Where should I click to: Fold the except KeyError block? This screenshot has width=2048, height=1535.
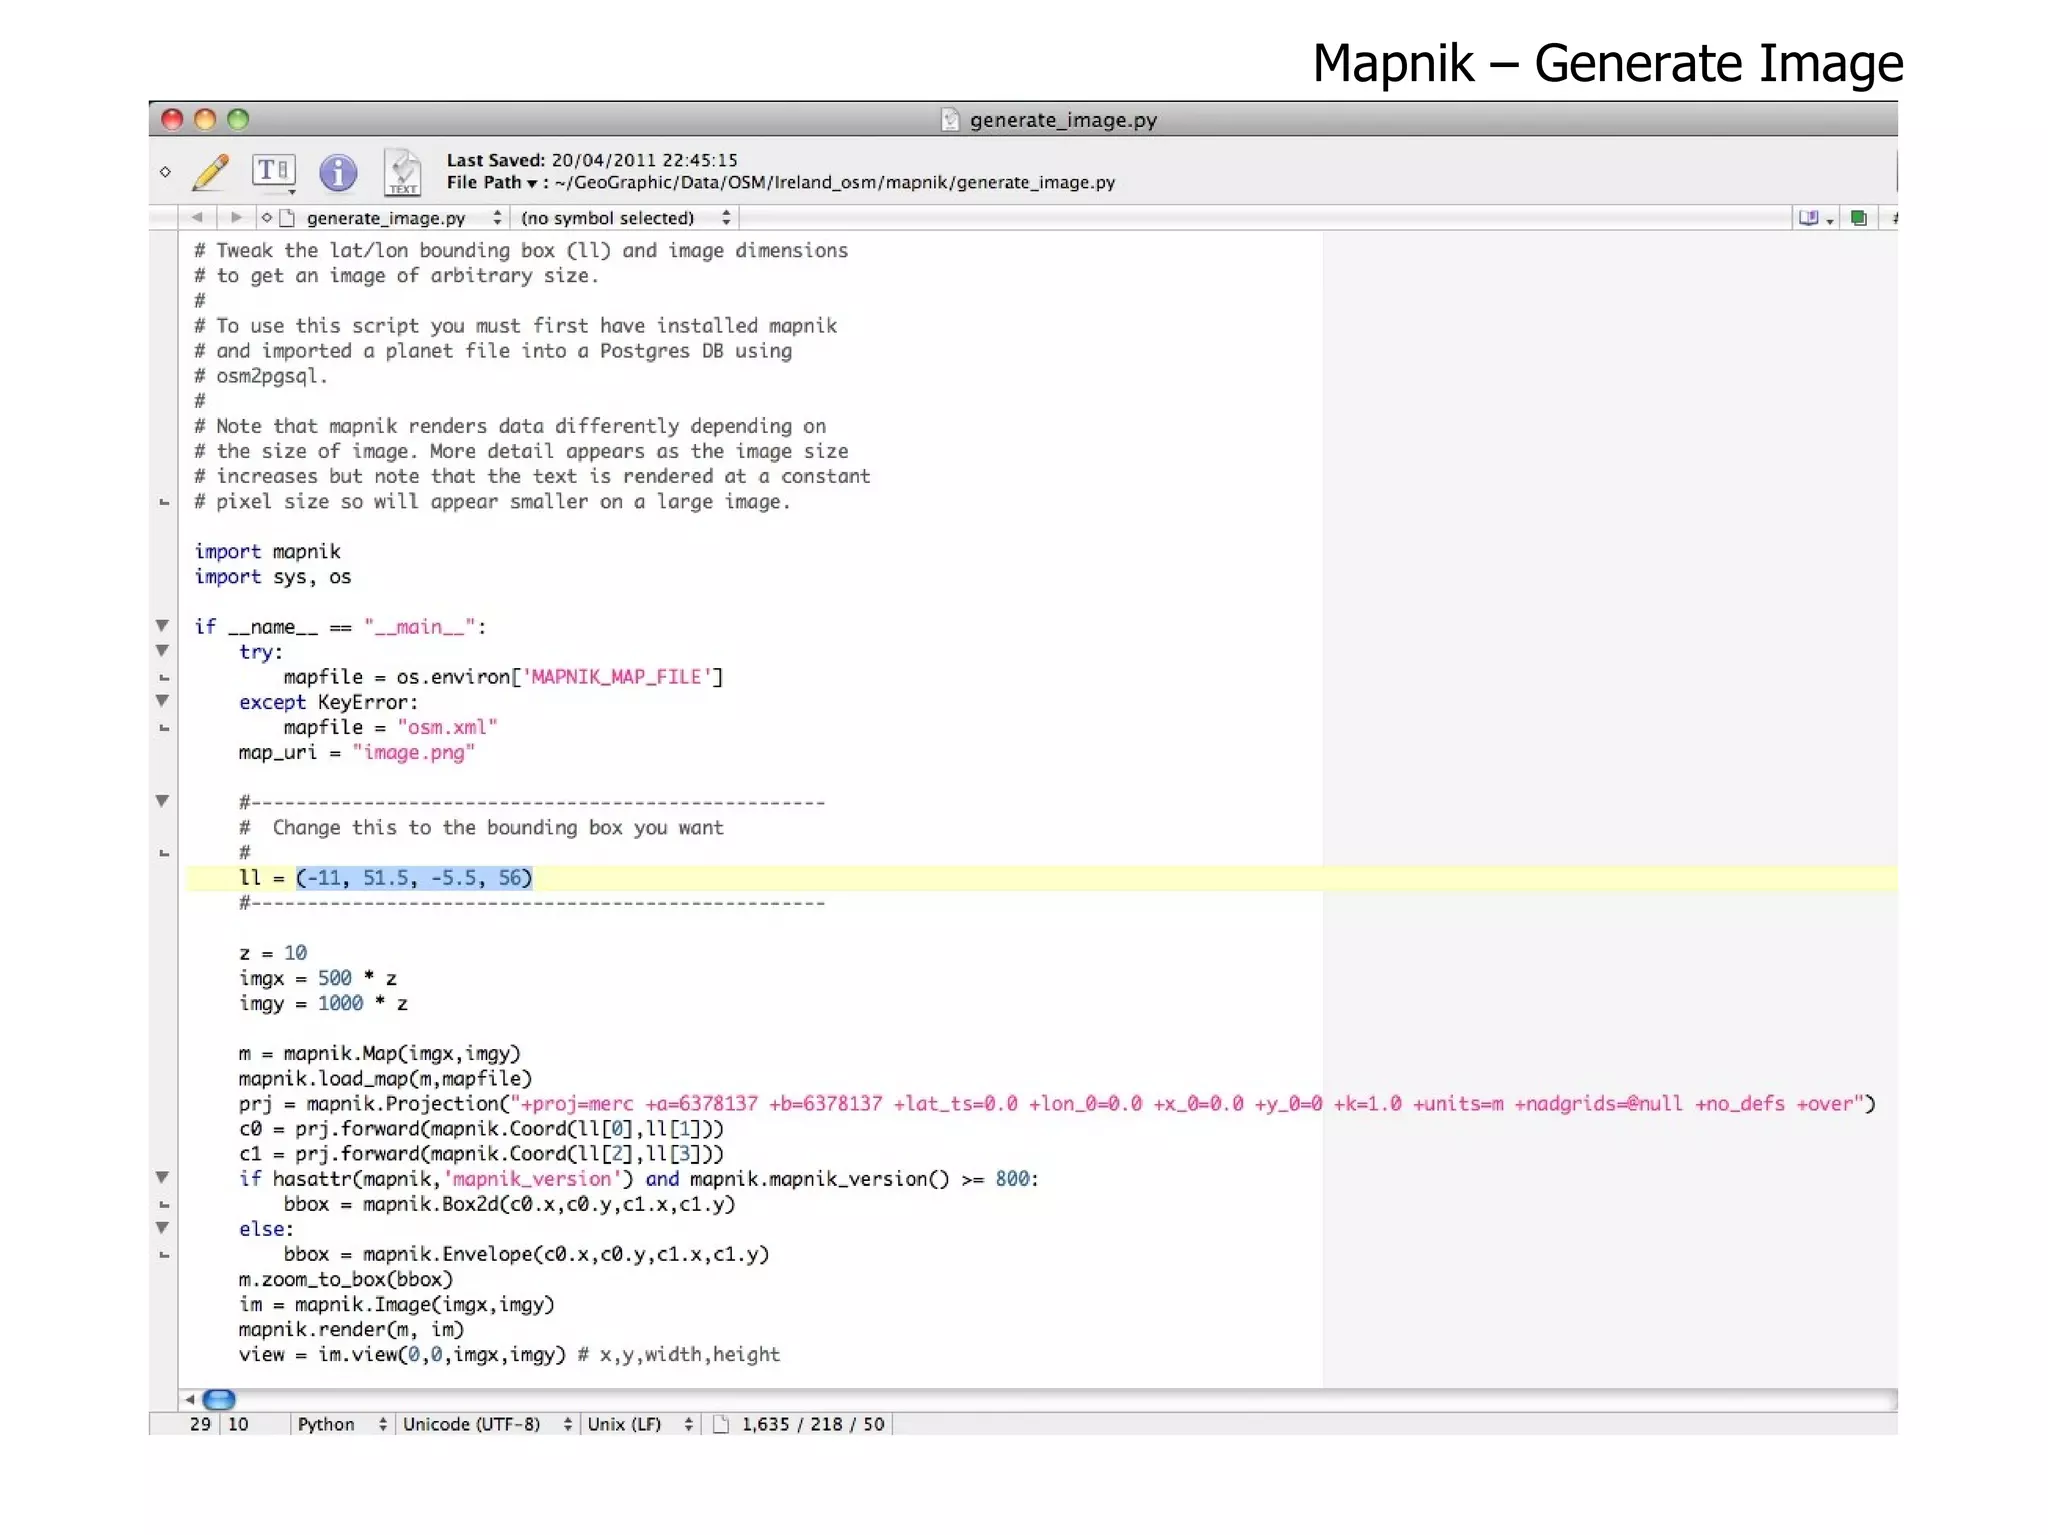162,701
